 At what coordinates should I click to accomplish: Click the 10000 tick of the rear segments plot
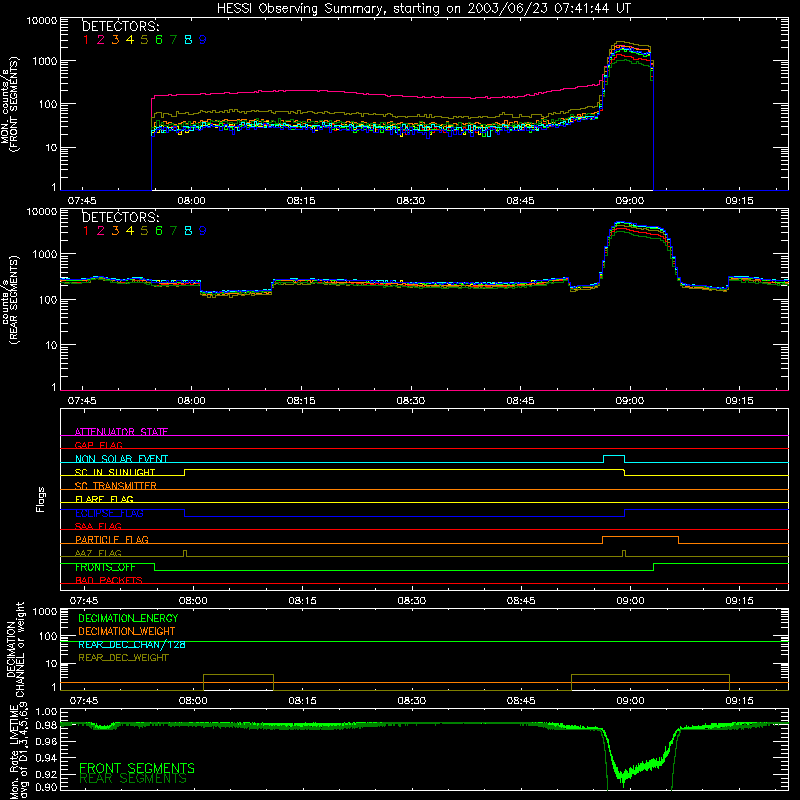tap(42, 212)
